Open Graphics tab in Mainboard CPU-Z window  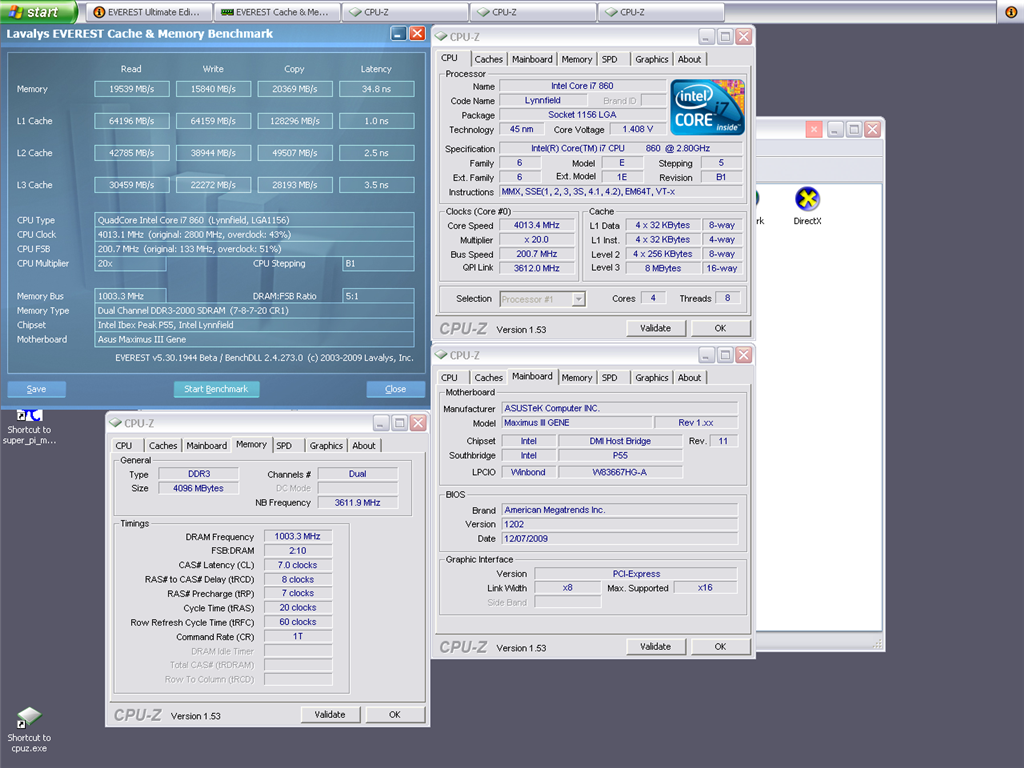pyautogui.click(x=651, y=378)
